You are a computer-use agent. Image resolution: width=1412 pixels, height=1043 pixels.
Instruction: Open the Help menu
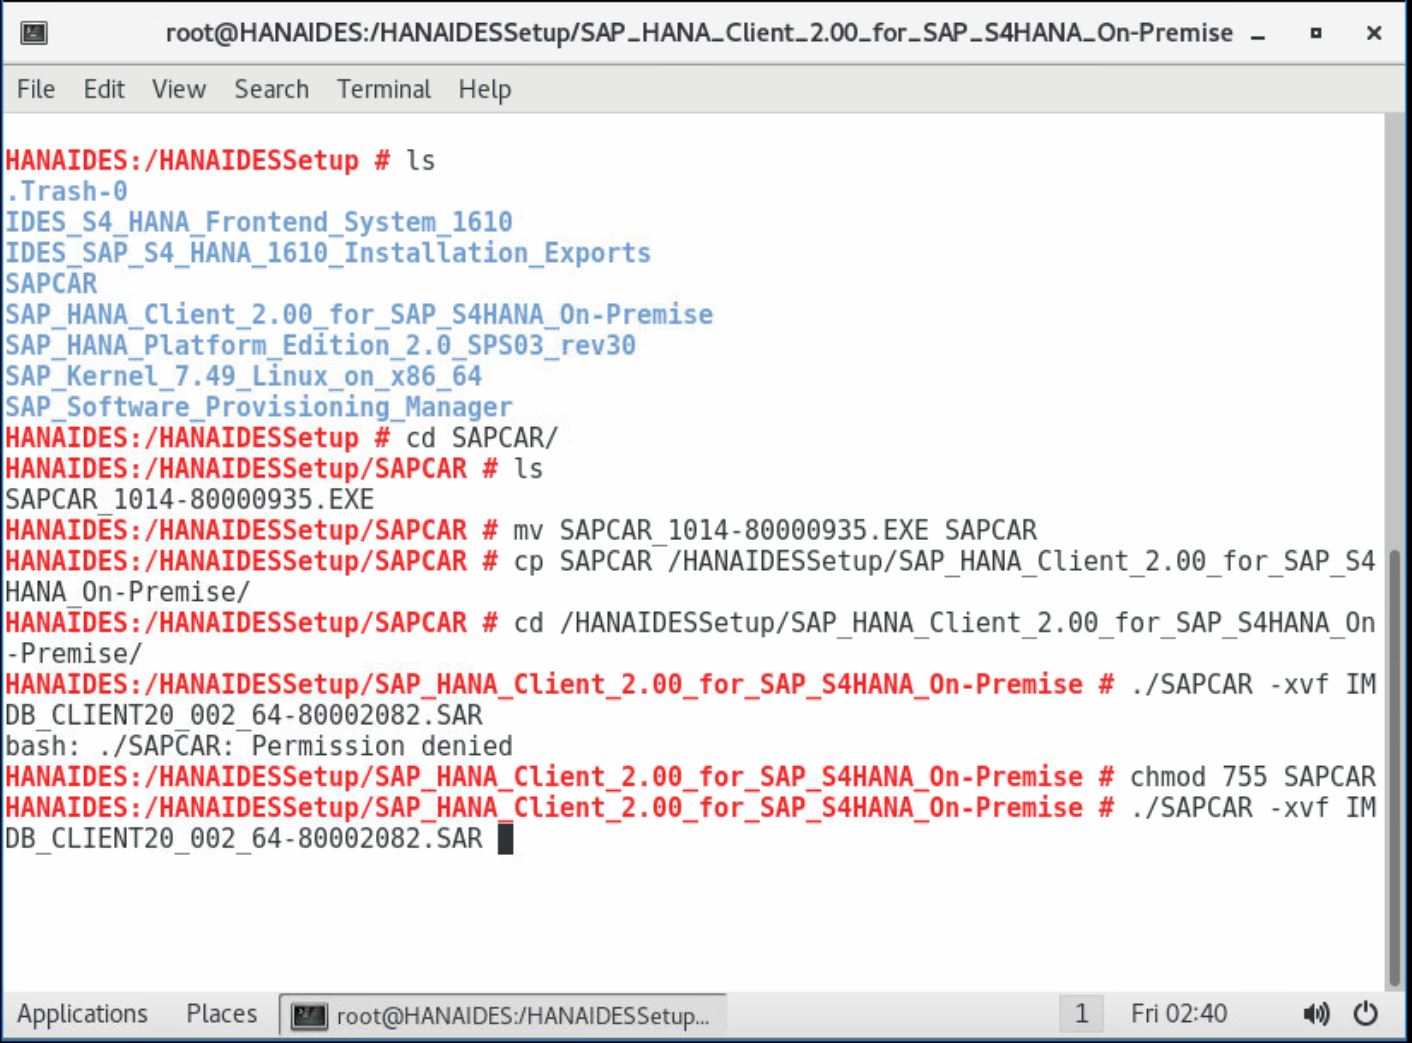tap(484, 89)
